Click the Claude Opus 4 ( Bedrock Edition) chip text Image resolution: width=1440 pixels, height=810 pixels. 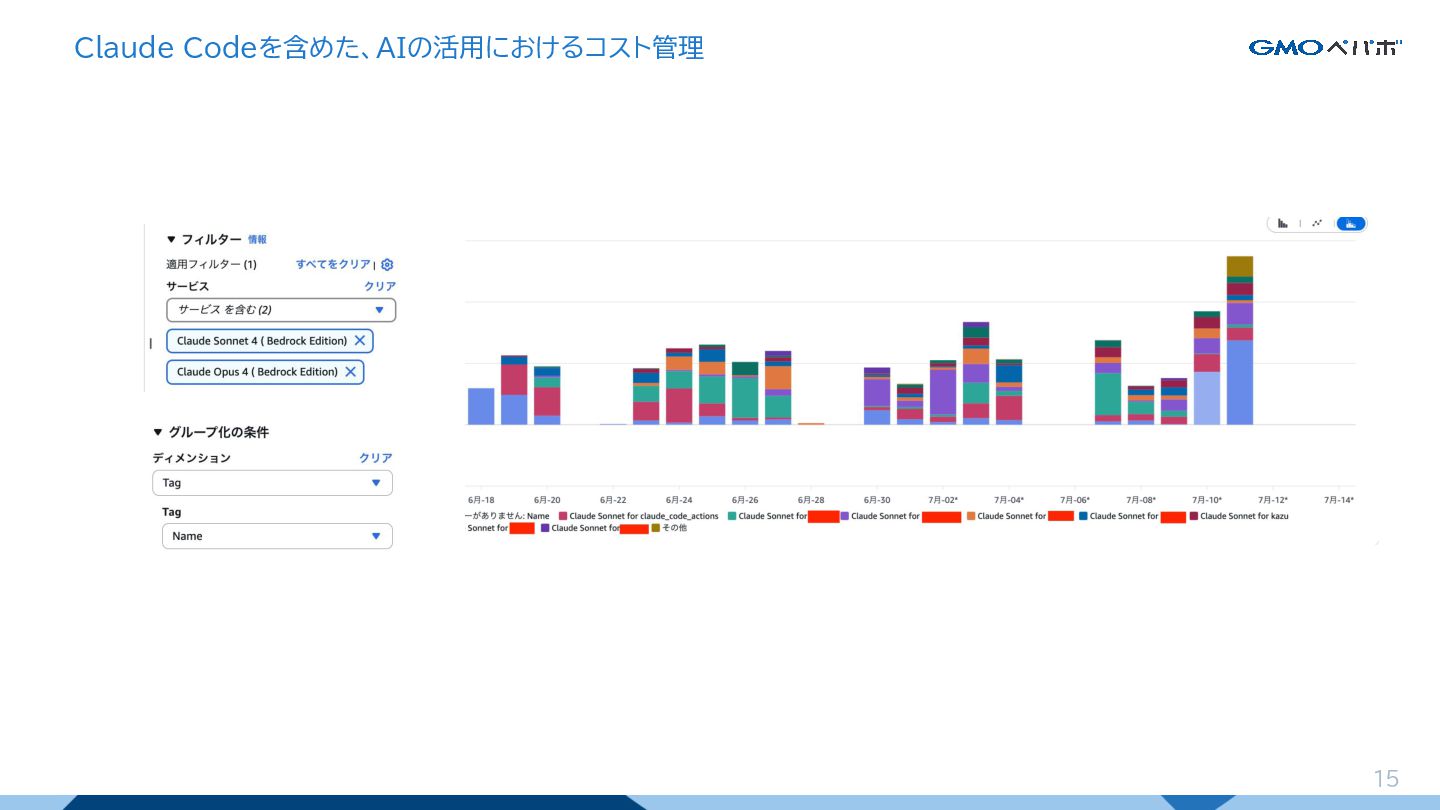coord(257,372)
